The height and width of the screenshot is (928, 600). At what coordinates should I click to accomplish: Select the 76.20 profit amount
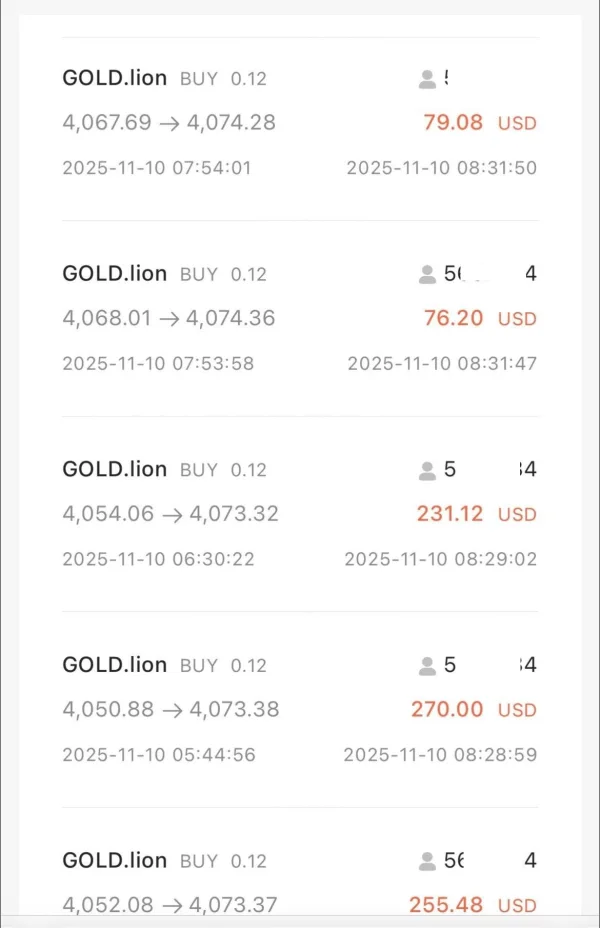(453, 318)
